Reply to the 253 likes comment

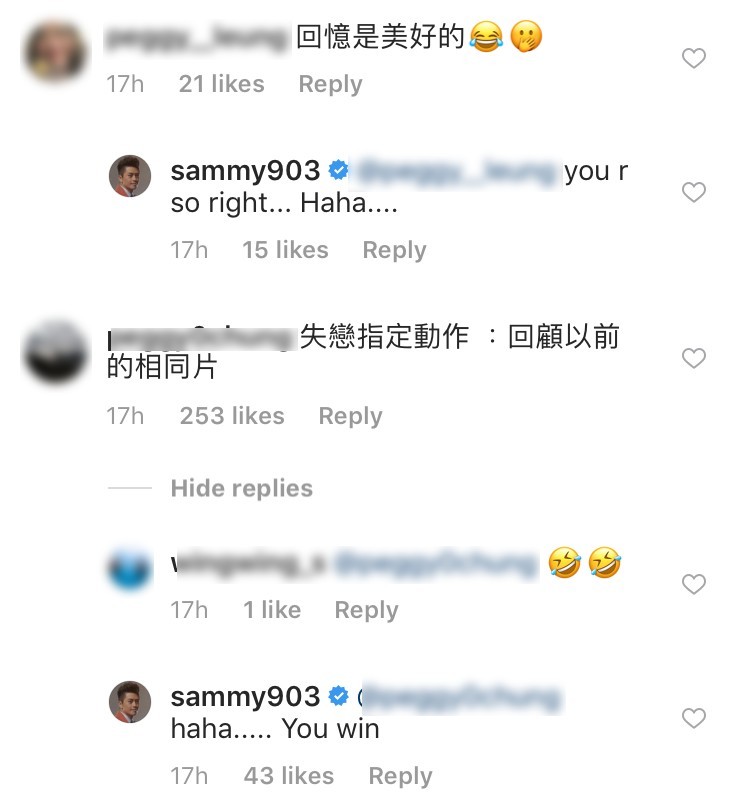[350, 416]
